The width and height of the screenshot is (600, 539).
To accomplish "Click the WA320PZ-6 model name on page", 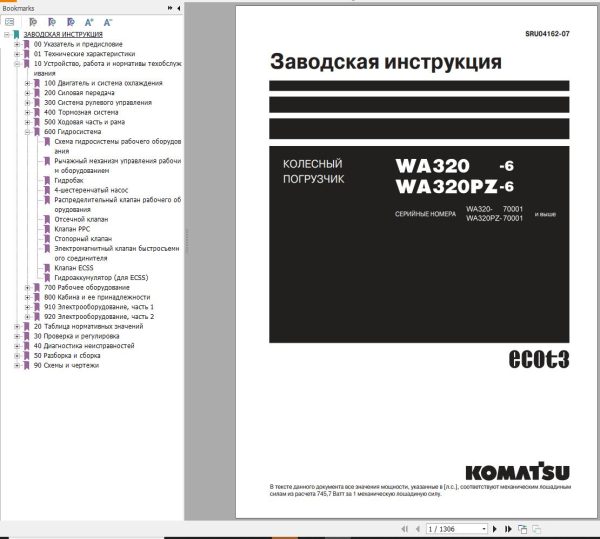I will pyautogui.click(x=455, y=187).
